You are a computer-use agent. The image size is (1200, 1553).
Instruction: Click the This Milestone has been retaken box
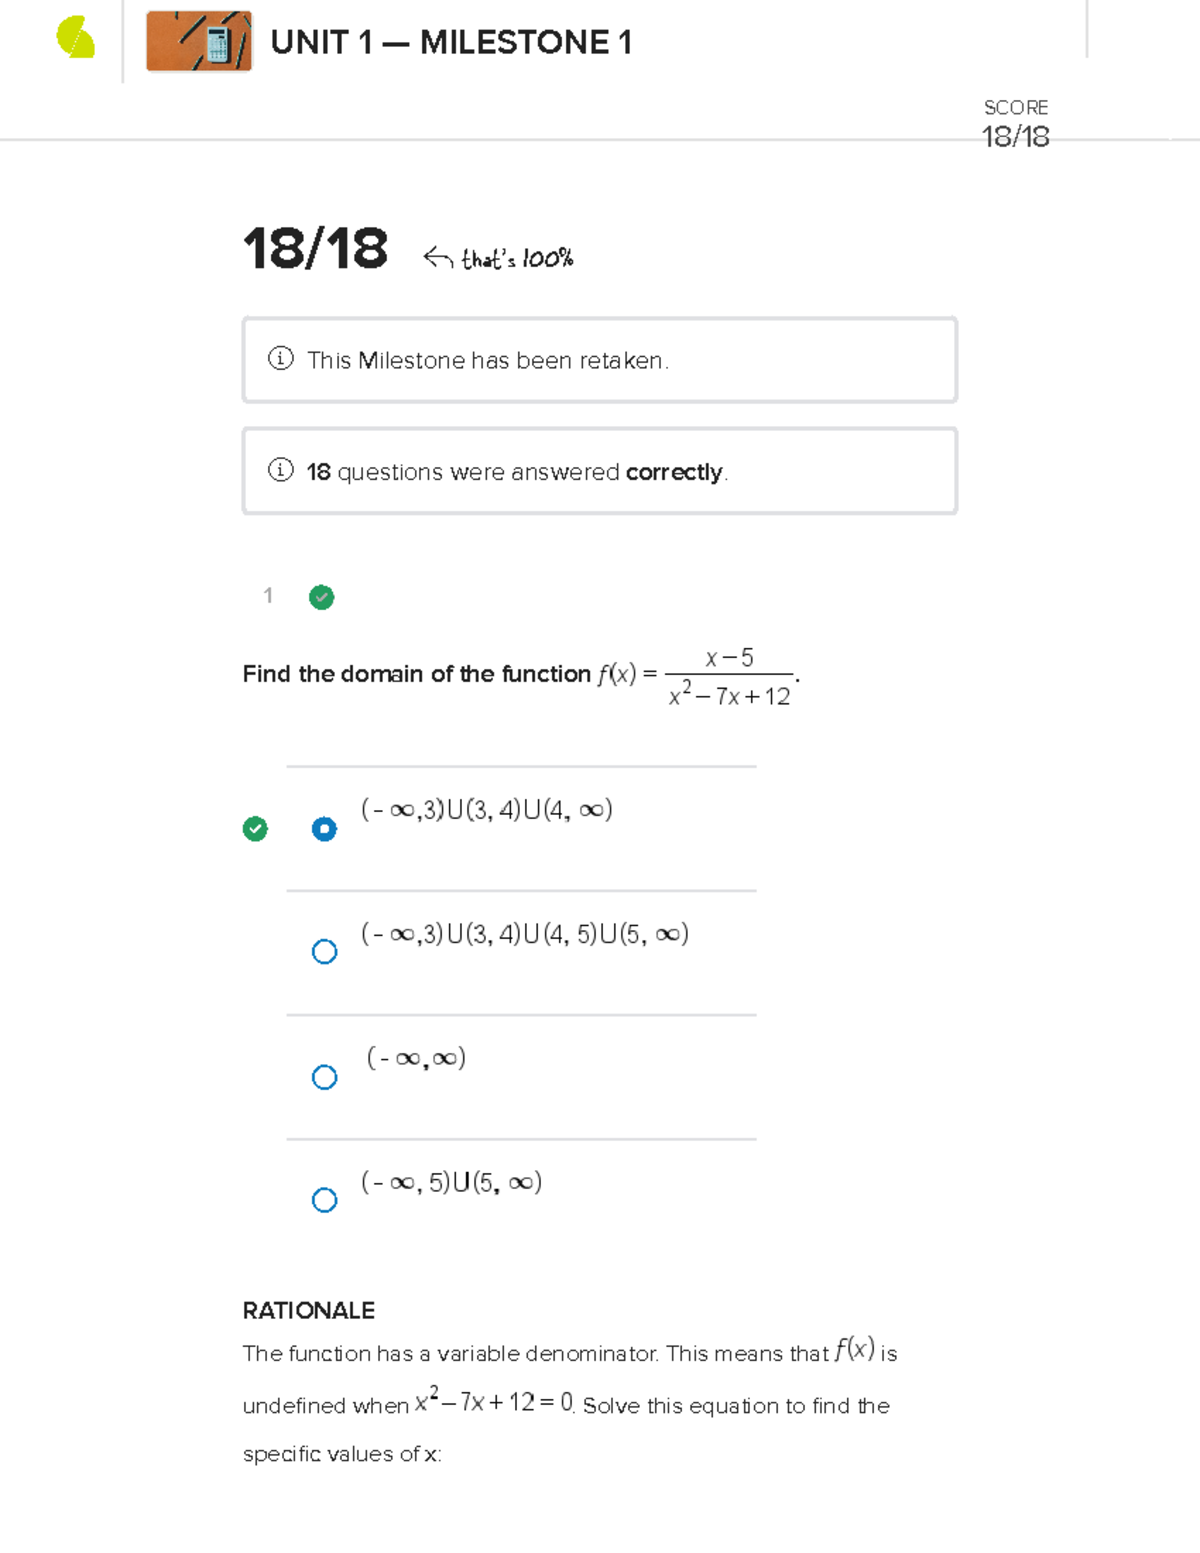click(599, 360)
